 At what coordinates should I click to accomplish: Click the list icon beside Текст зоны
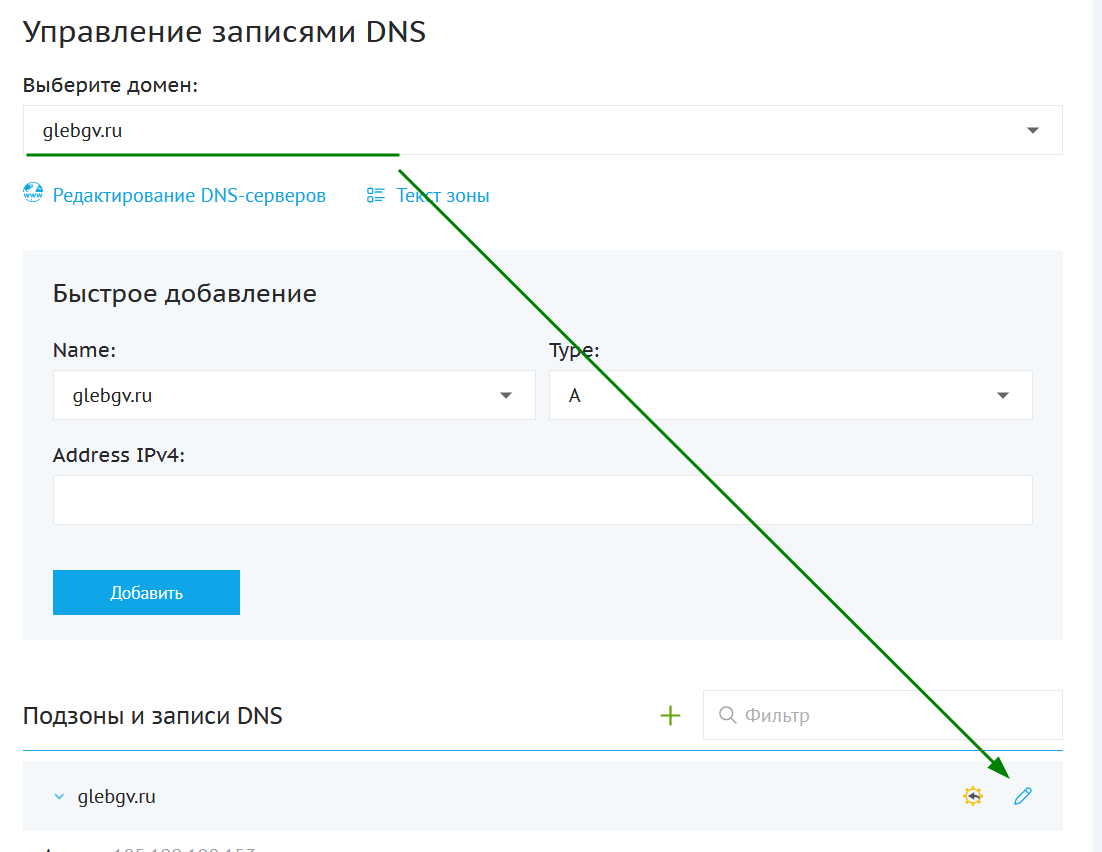tap(375, 195)
